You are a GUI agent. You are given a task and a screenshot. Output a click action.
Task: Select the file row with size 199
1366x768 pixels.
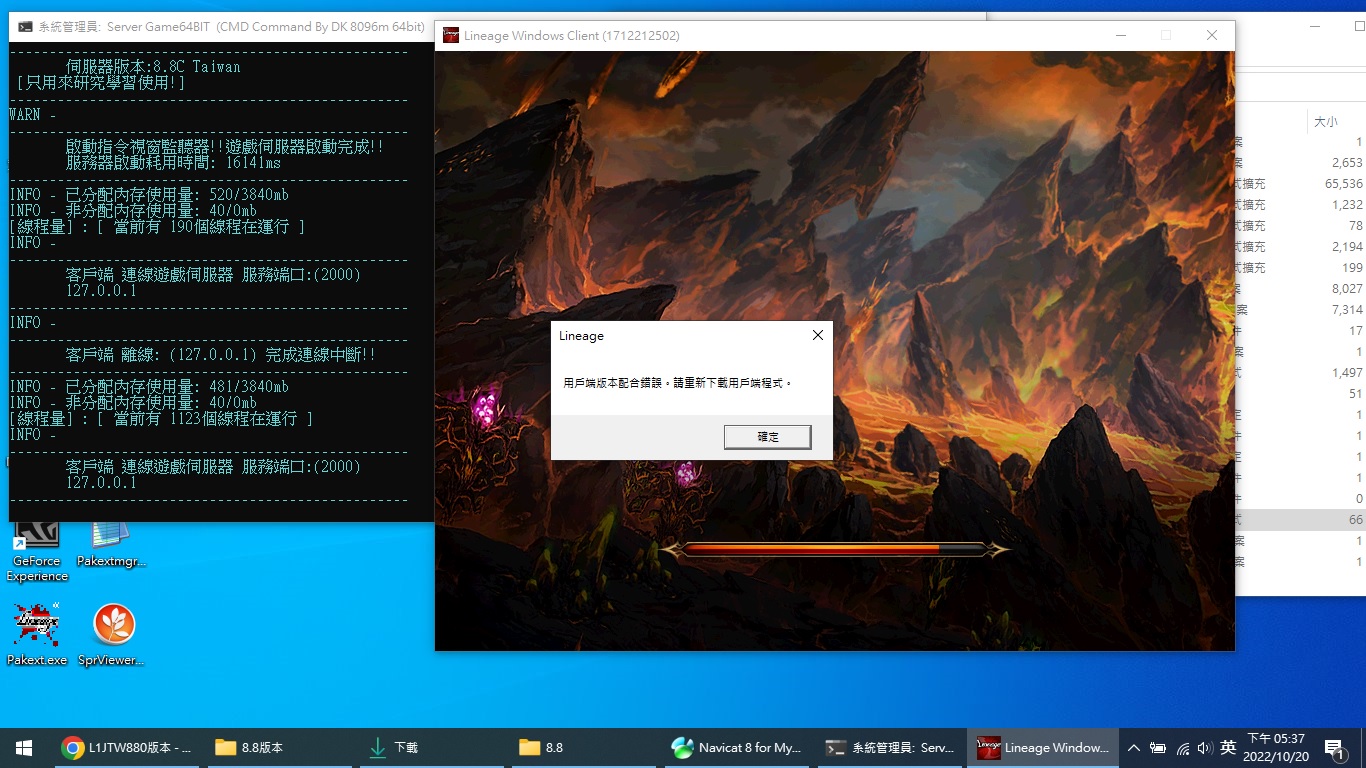pos(1300,268)
